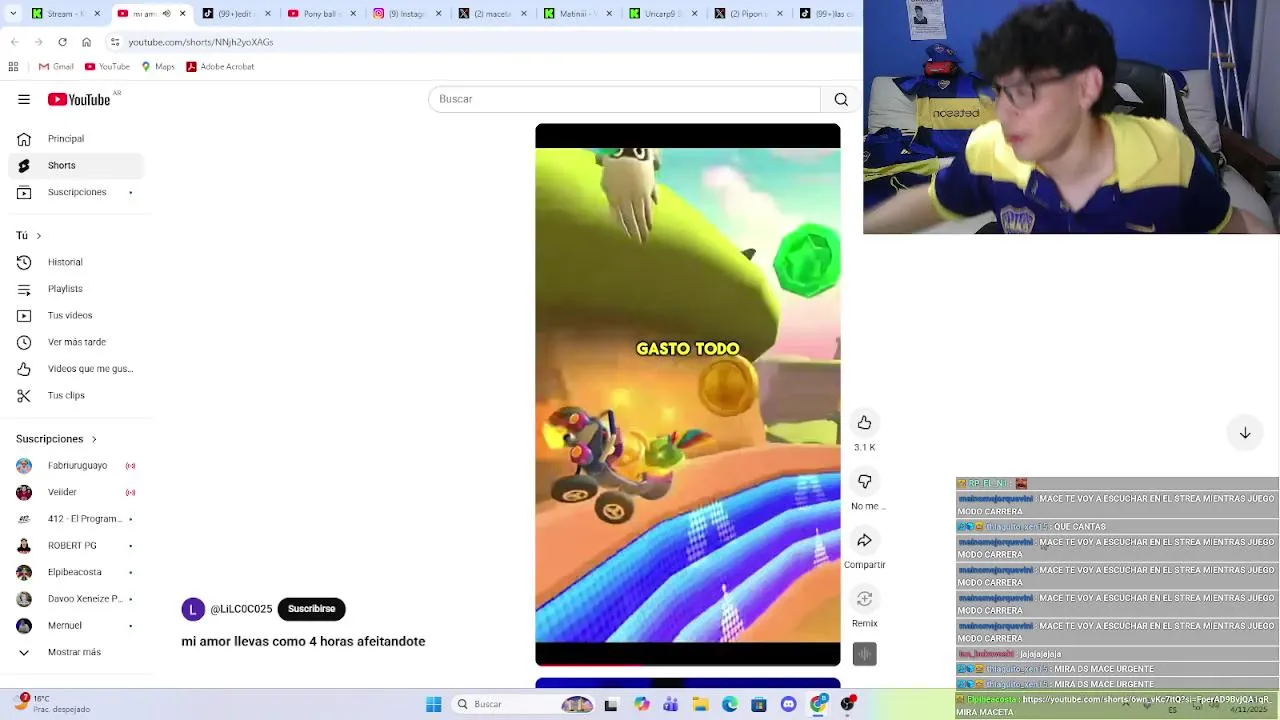Go back in browser history
This screenshot has height=720, width=1280.
14,42
